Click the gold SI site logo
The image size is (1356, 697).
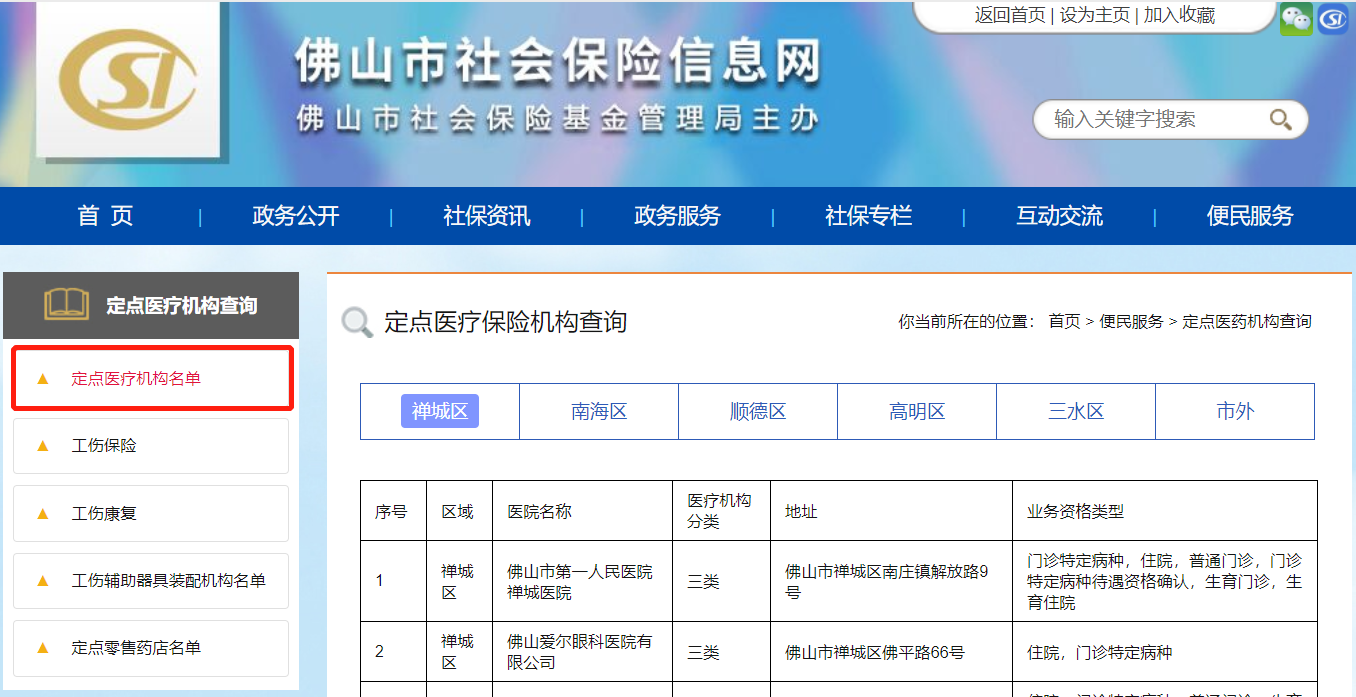(127, 79)
